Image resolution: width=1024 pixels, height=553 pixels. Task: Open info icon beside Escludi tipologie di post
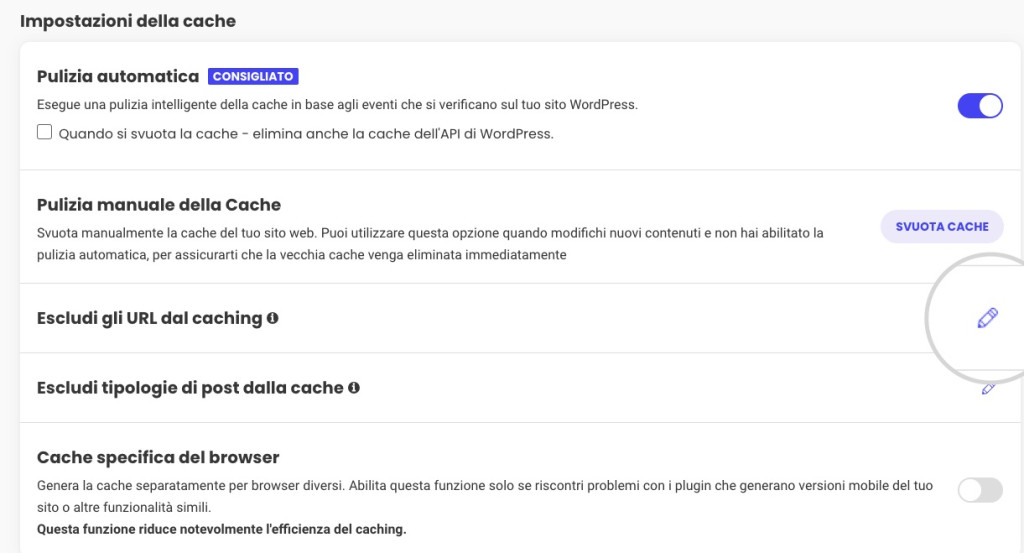tap(354, 388)
